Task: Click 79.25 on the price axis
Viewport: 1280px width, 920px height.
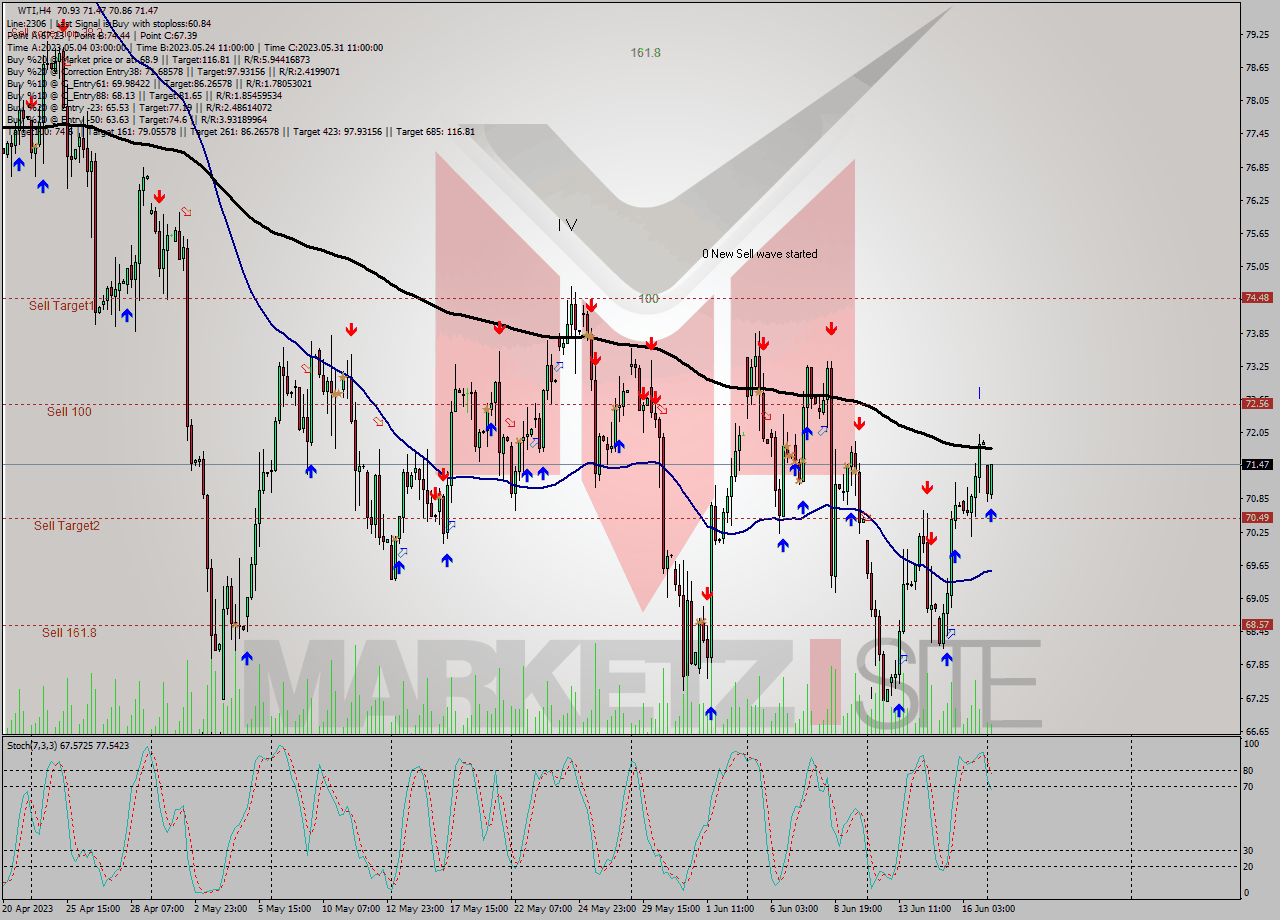Action: click(1257, 35)
